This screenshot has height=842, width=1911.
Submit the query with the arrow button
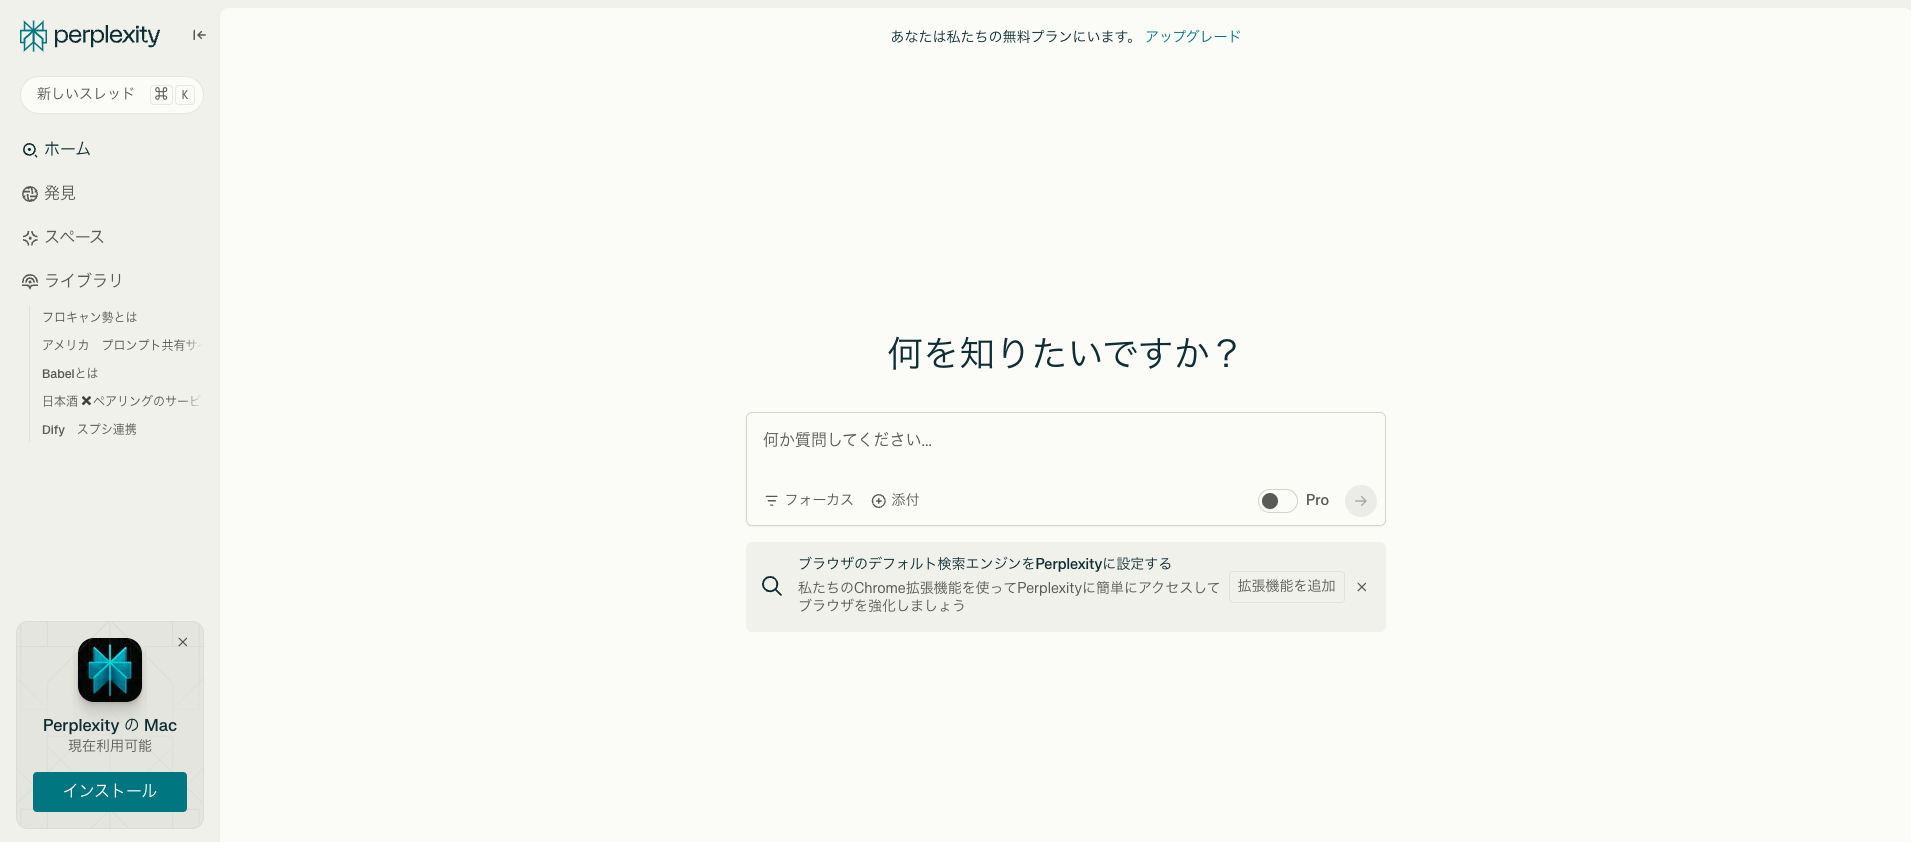(1360, 501)
